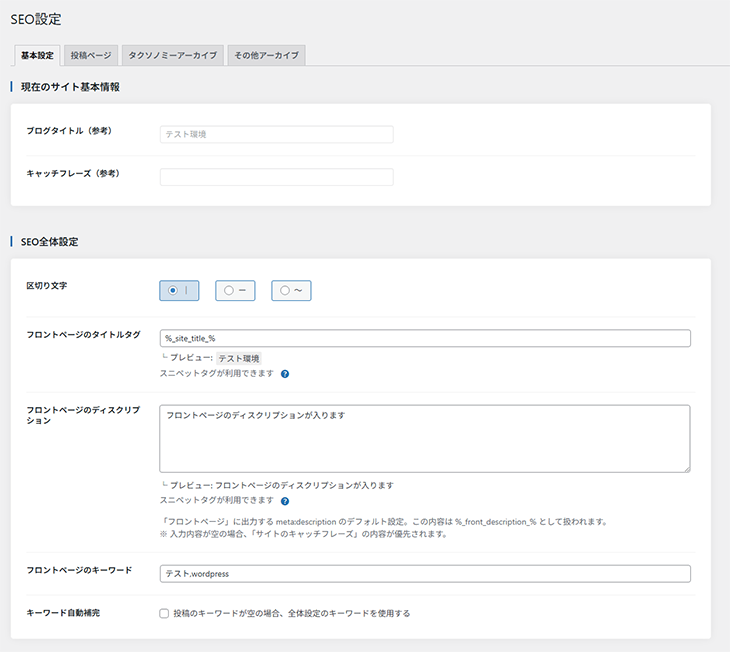Click the SEO設定 page heading

click(38, 18)
